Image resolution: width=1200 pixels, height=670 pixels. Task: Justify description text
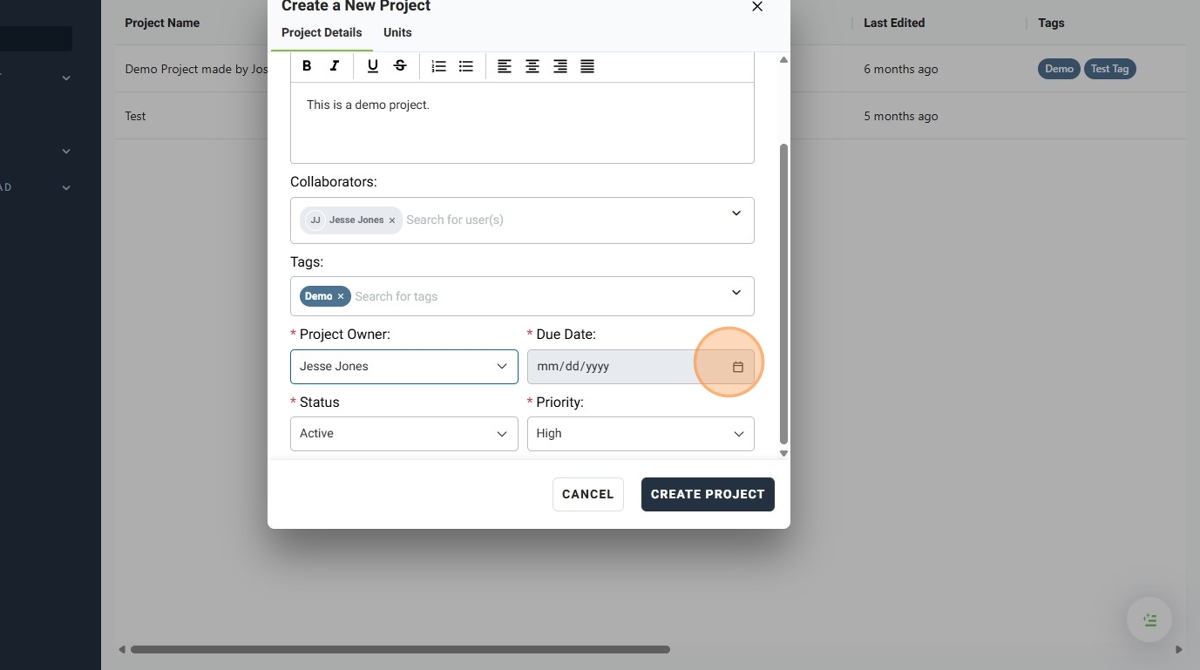pyautogui.click(x=587, y=66)
